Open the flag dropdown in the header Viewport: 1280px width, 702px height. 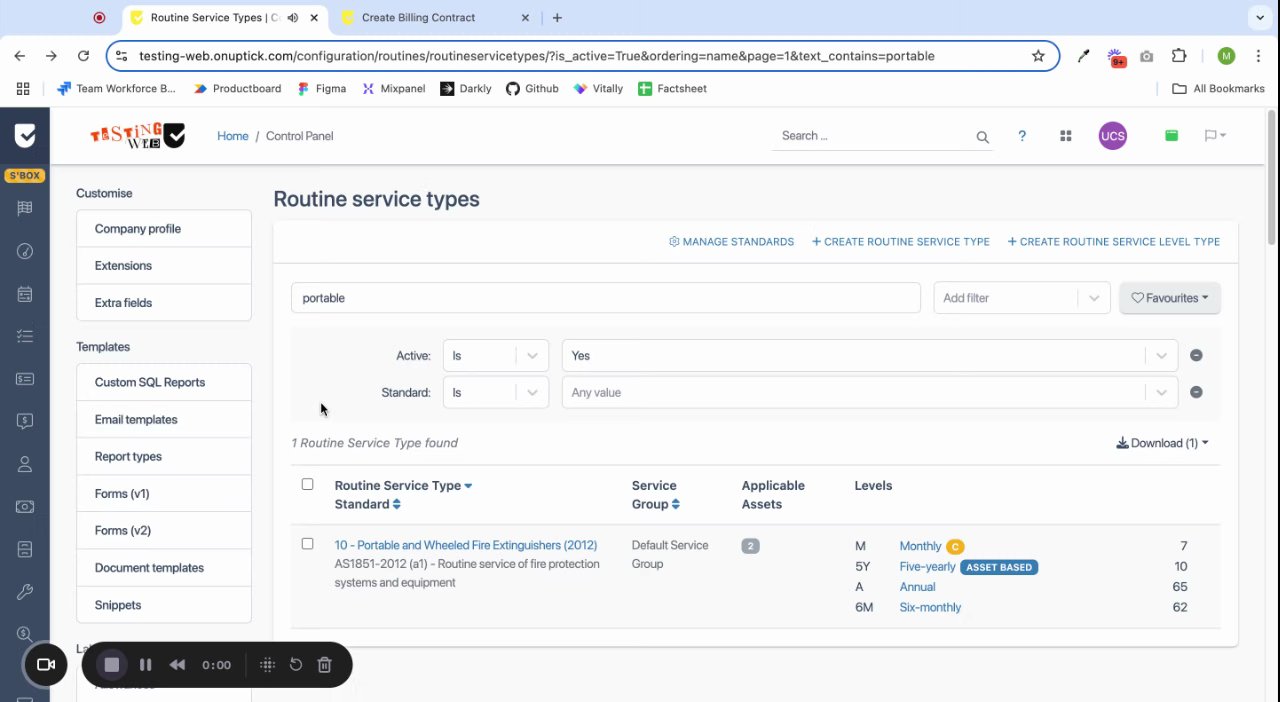click(x=1215, y=136)
